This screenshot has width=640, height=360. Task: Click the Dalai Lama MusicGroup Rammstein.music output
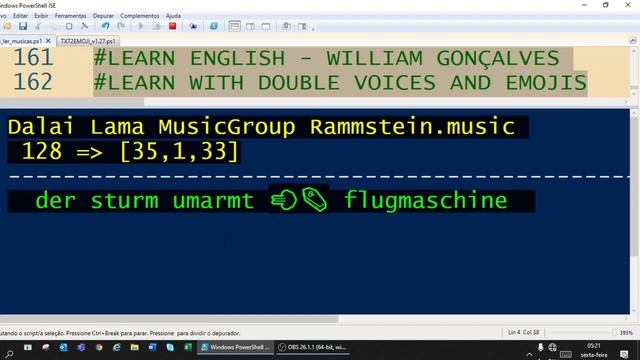tap(261, 127)
